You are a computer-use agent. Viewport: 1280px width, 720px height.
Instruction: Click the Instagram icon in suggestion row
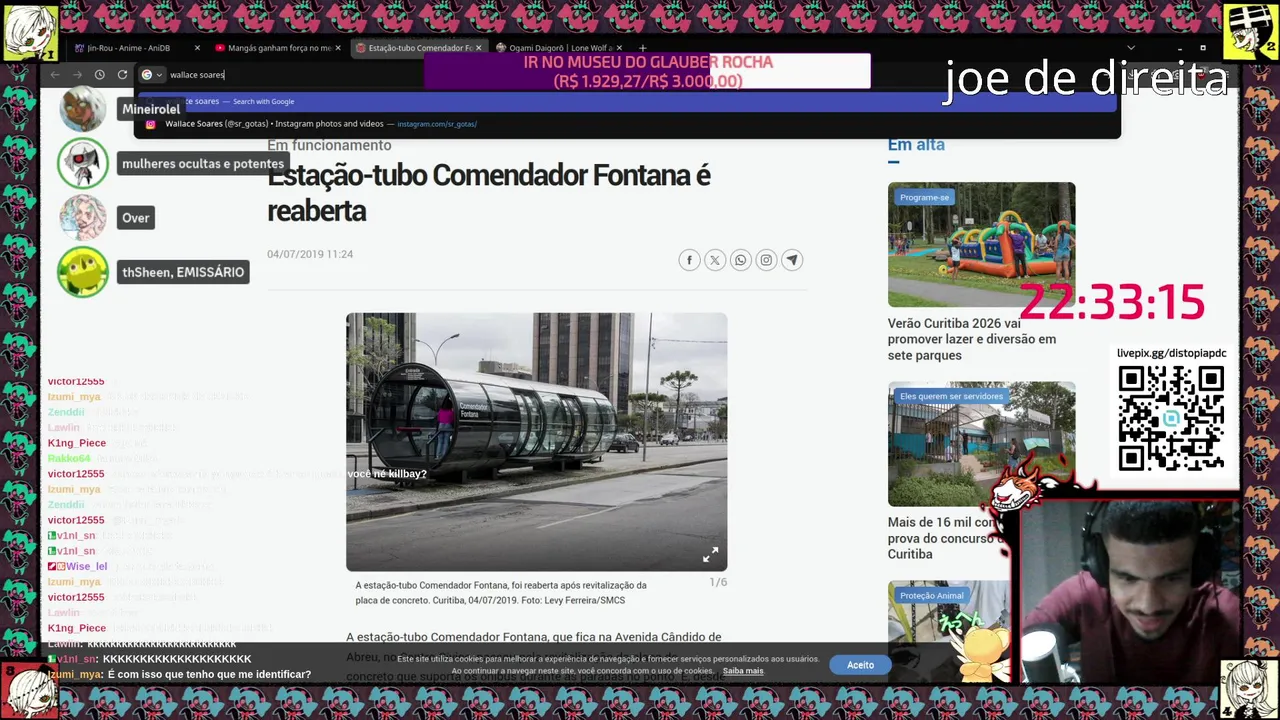point(150,124)
